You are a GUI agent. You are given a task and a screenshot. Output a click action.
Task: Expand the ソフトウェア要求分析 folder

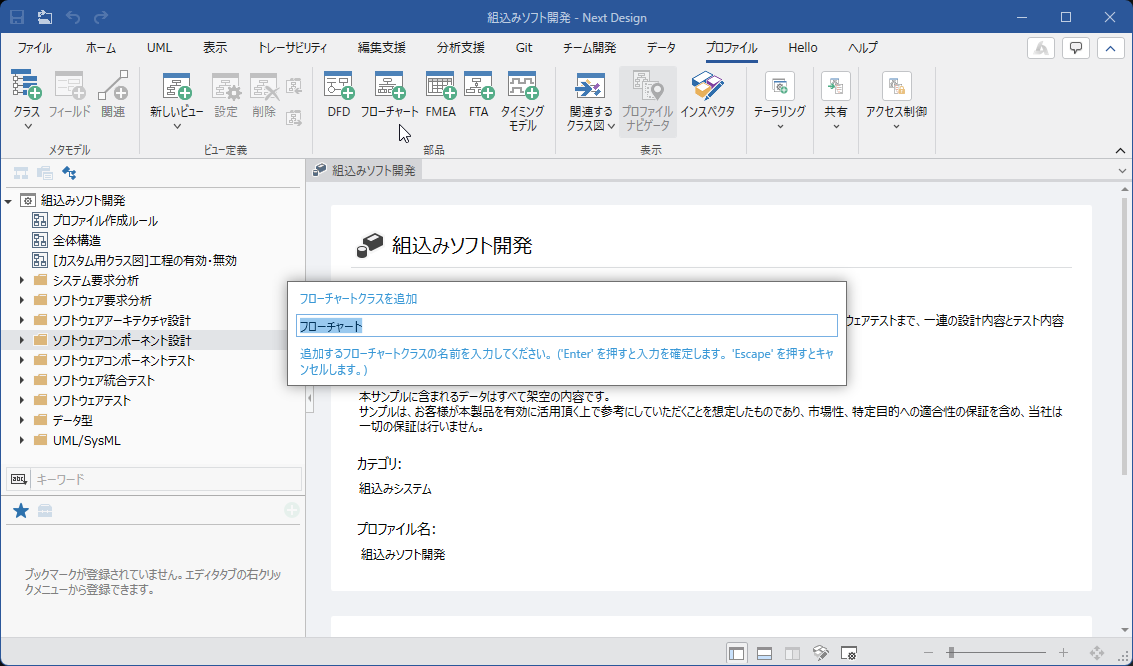coord(22,300)
